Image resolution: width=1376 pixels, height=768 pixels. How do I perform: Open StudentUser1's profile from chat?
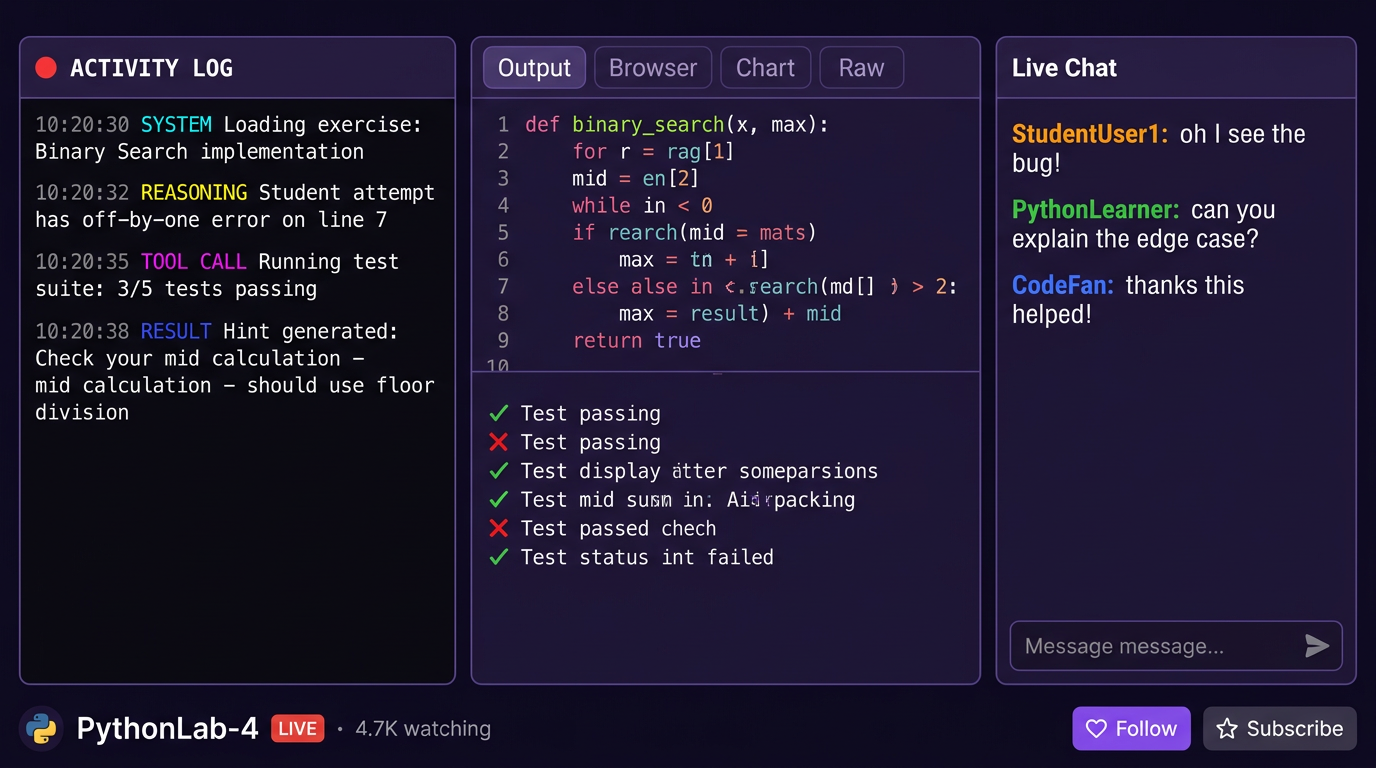[x=1089, y=135]
